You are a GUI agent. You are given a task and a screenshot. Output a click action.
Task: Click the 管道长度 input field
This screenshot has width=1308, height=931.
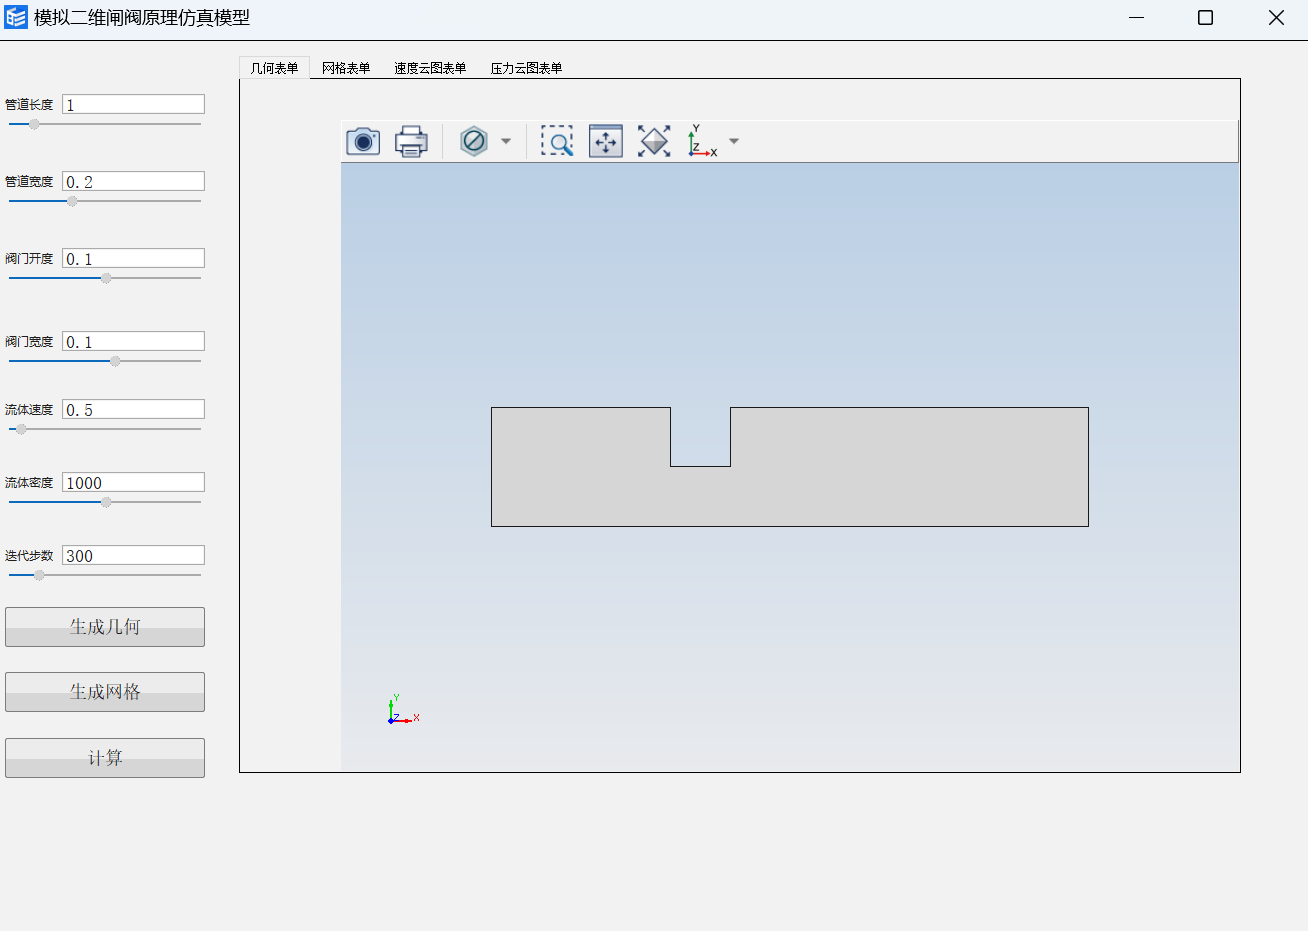tap(133, 104)
